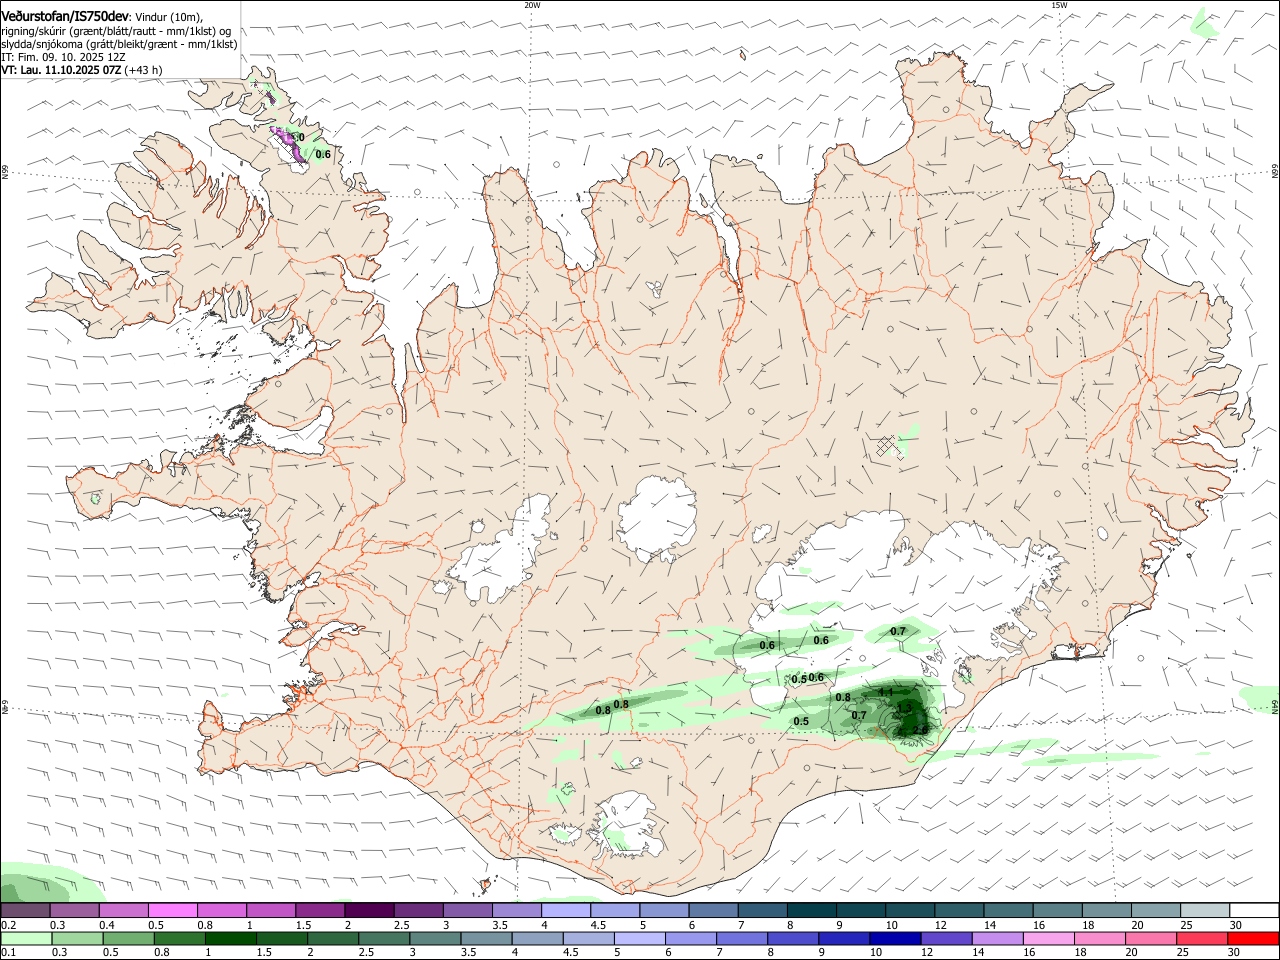Select top-row light grey swatch between 25 and 30

pos(1204,911)
